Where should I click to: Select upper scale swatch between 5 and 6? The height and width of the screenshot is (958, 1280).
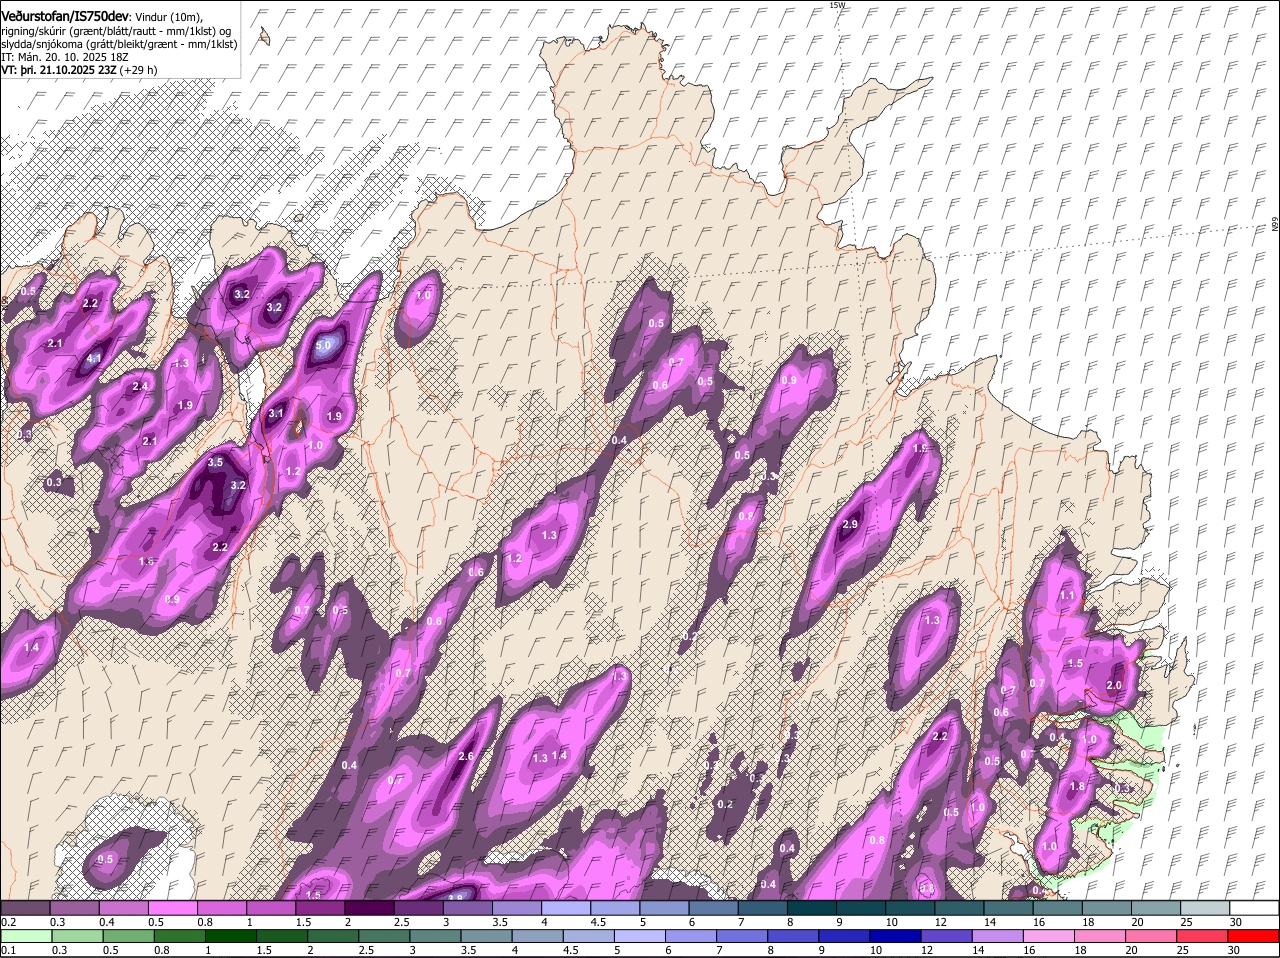click(x=665, y=907)
